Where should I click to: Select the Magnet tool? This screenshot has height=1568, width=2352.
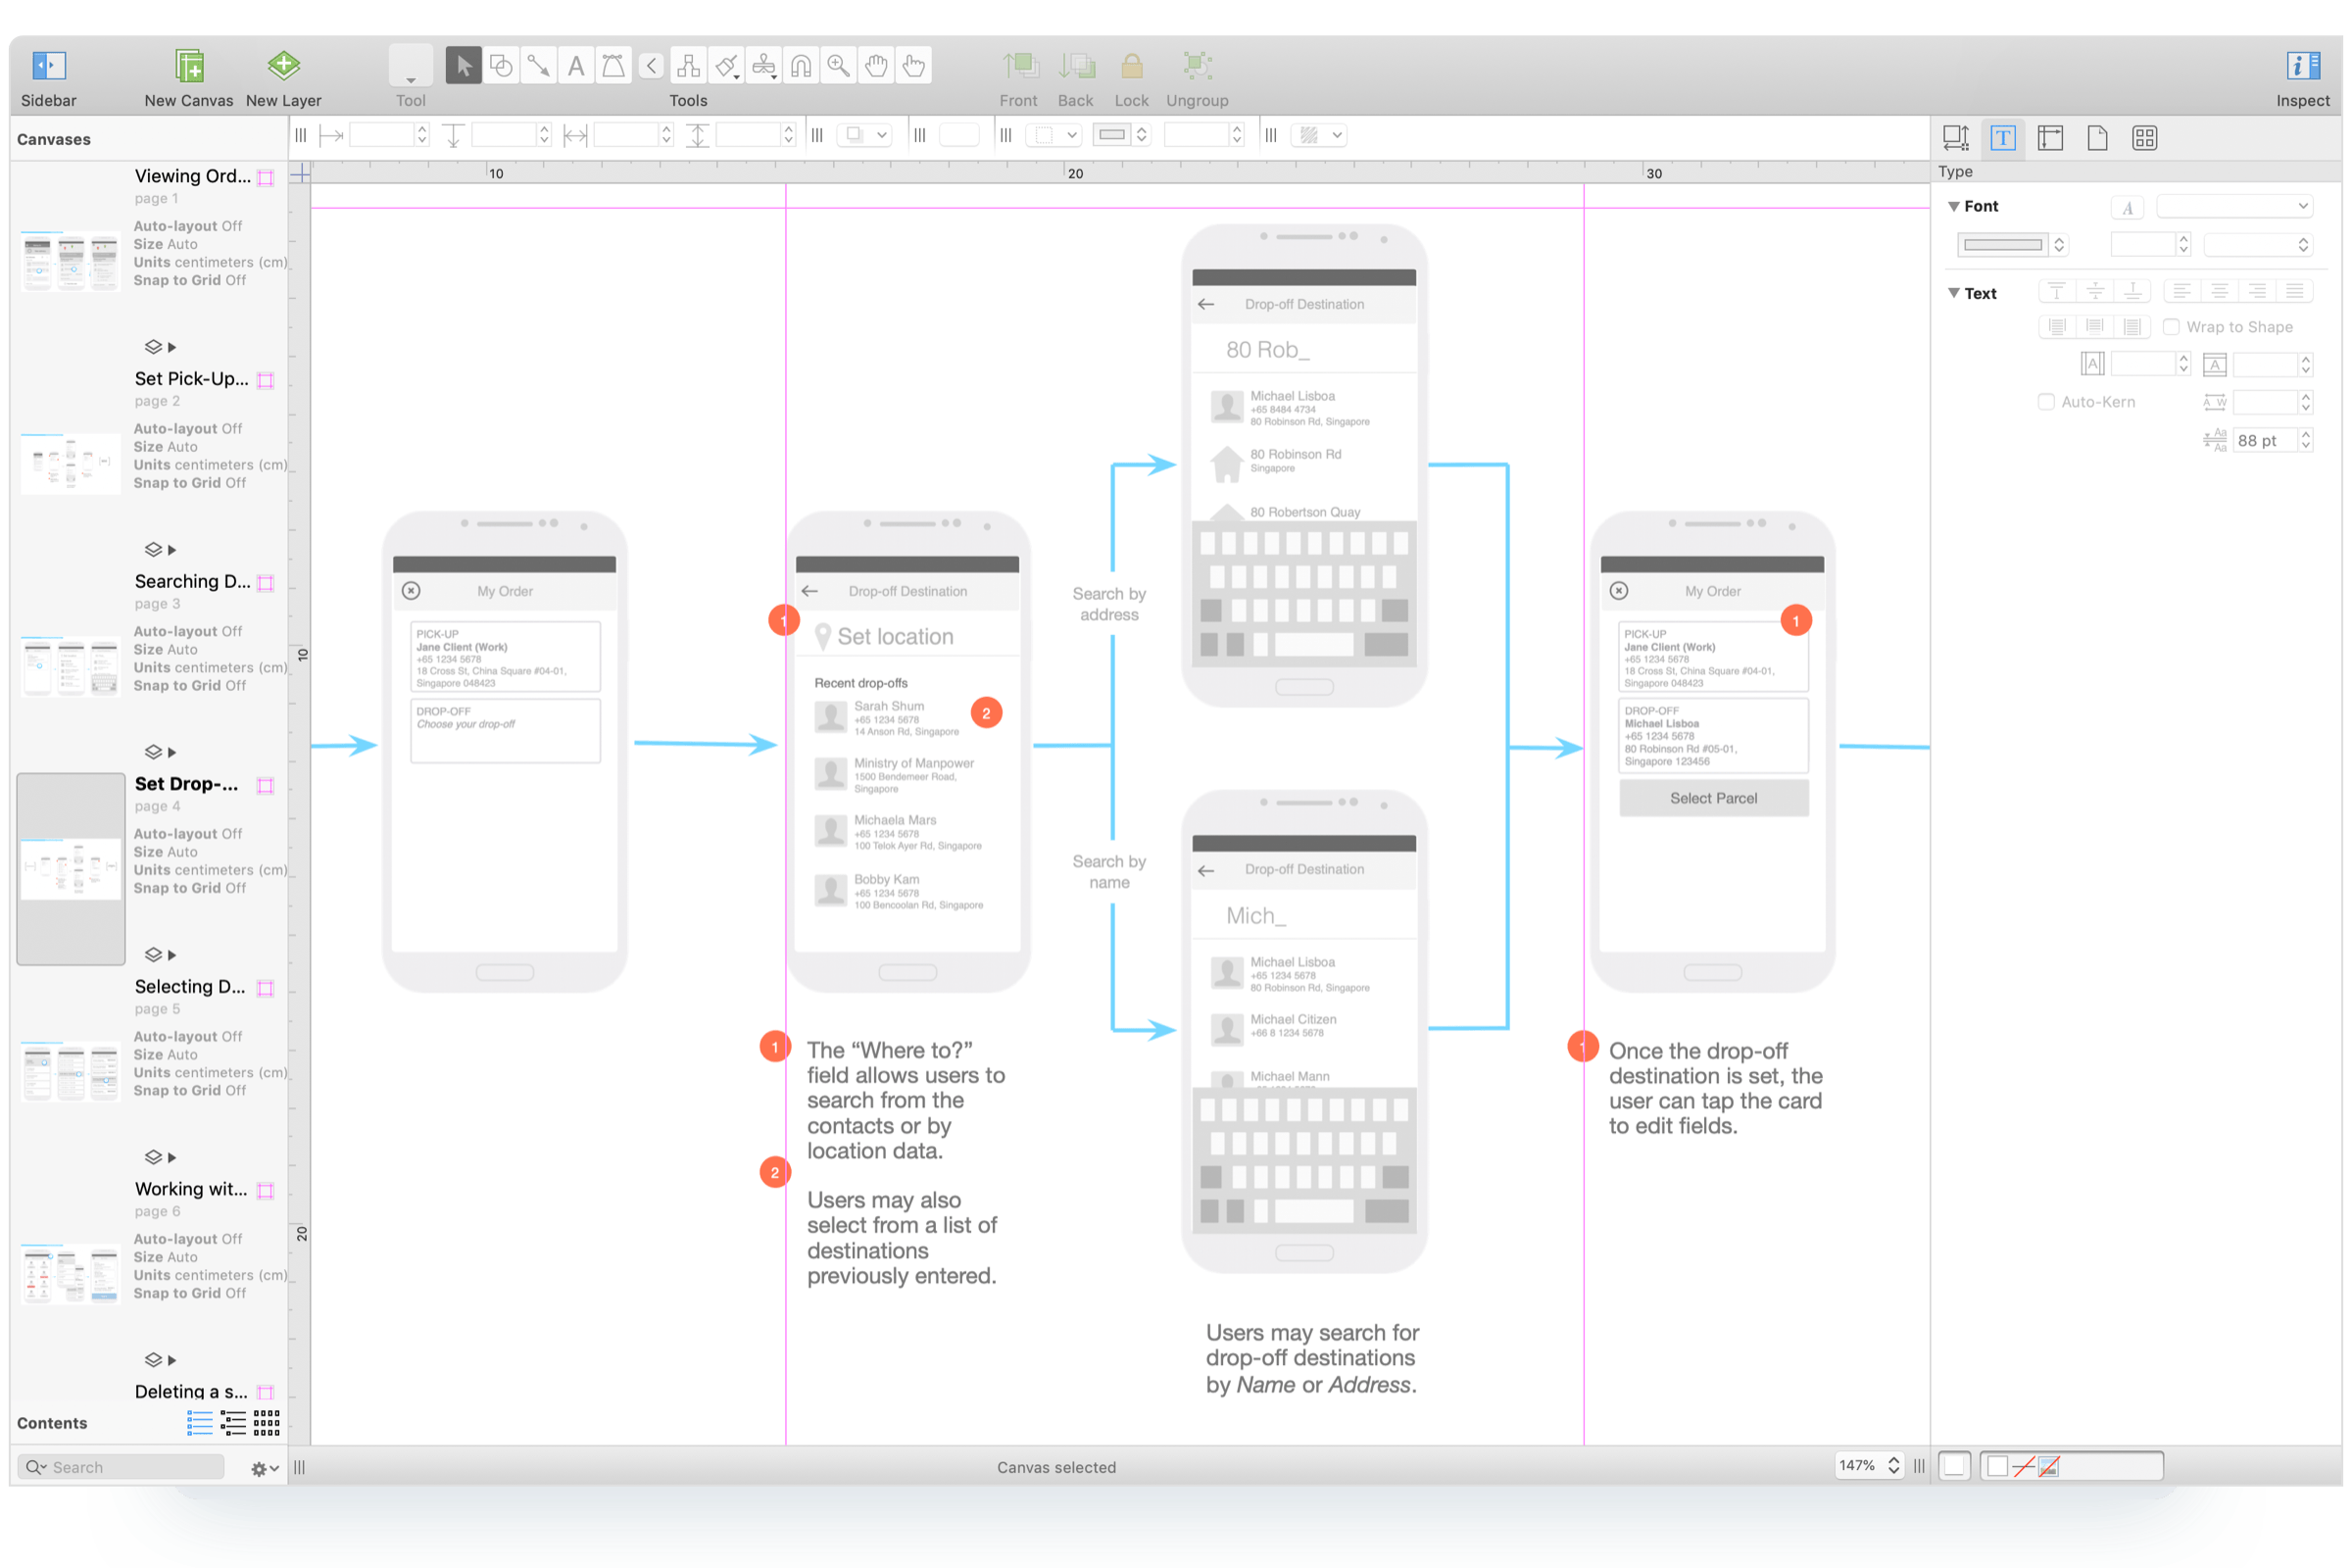tap(801, 66)
